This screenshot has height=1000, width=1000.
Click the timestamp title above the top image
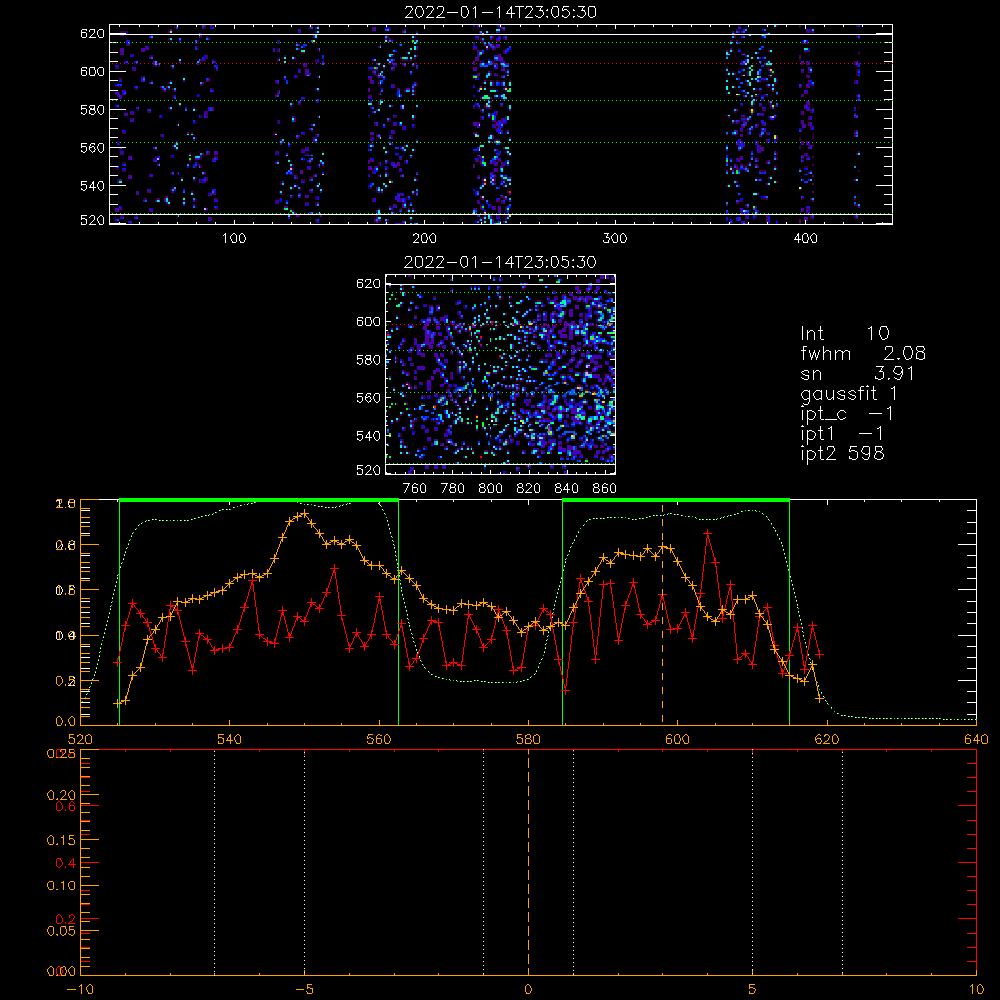point(501,12)
